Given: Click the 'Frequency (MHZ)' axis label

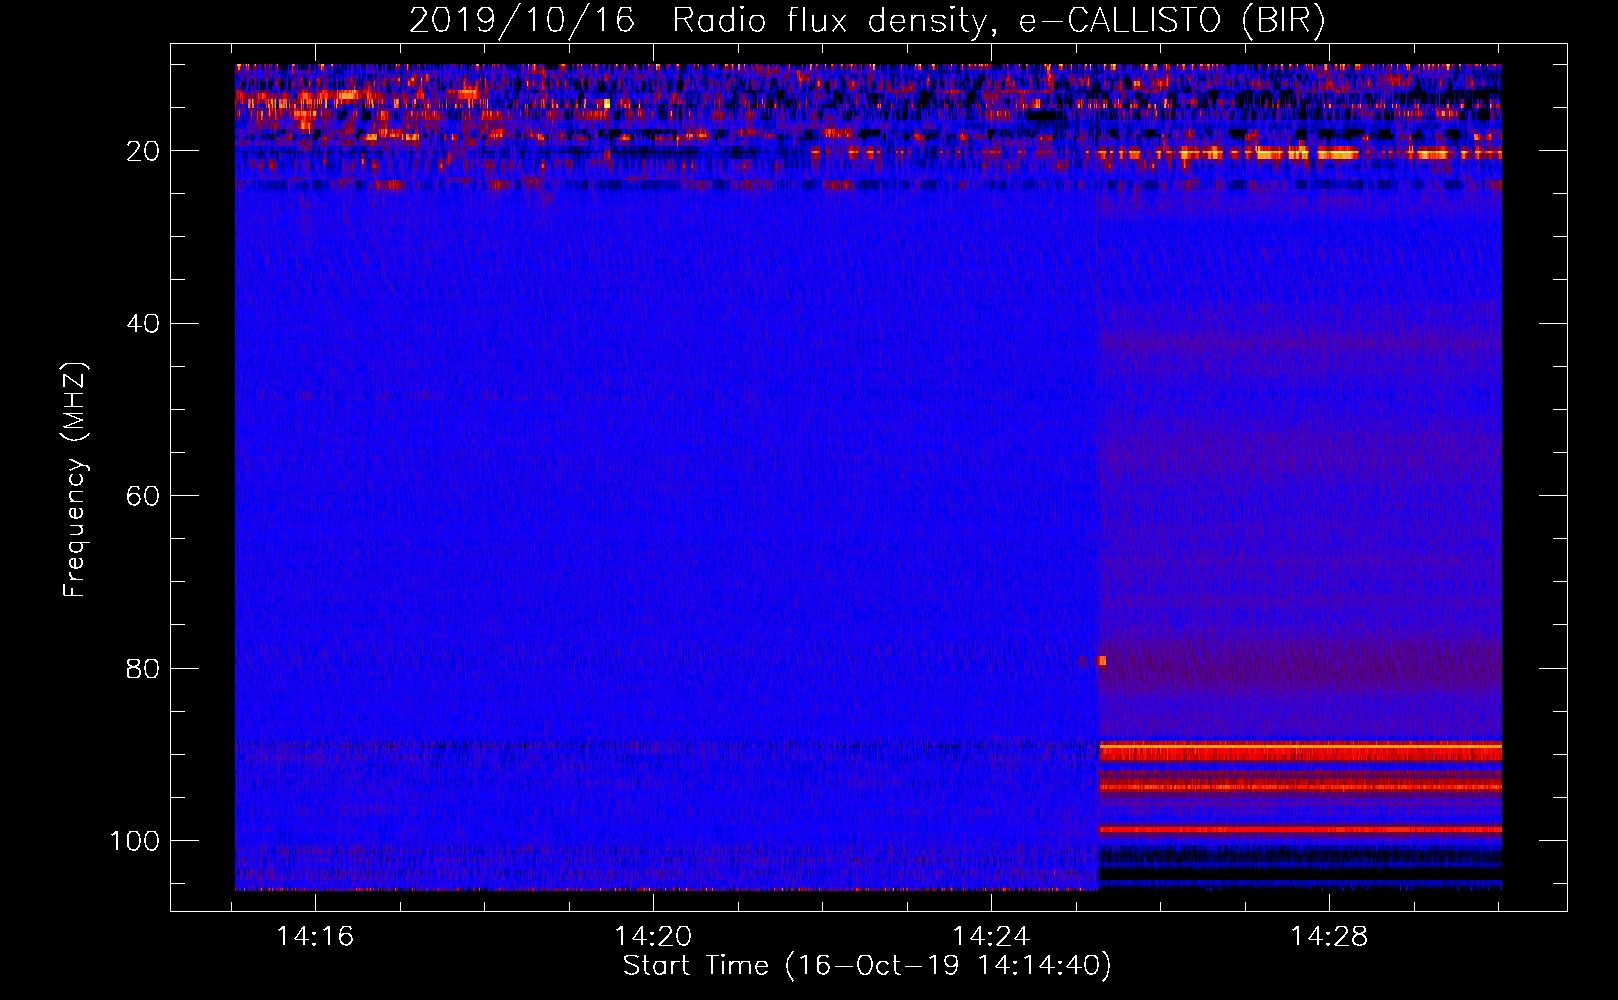Looking at the screenshot, I should (75, 479).
